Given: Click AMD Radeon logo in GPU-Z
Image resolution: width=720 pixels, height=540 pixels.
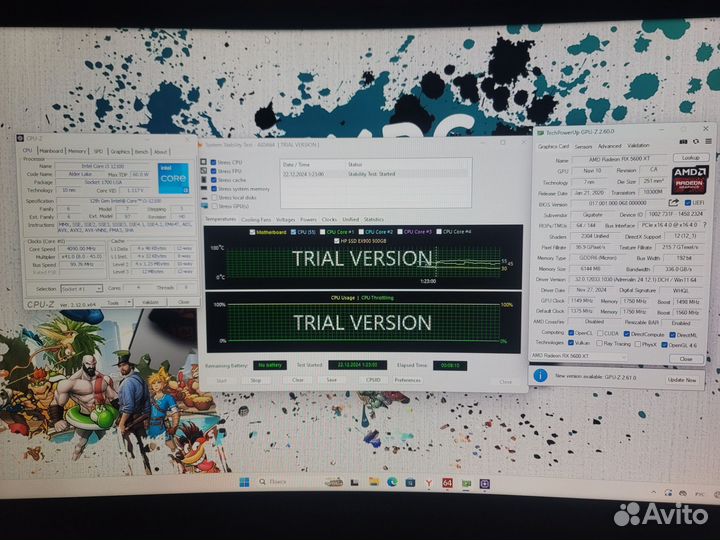Looking at the screenshot, I should pyautogui.click(x=690, y=180).
